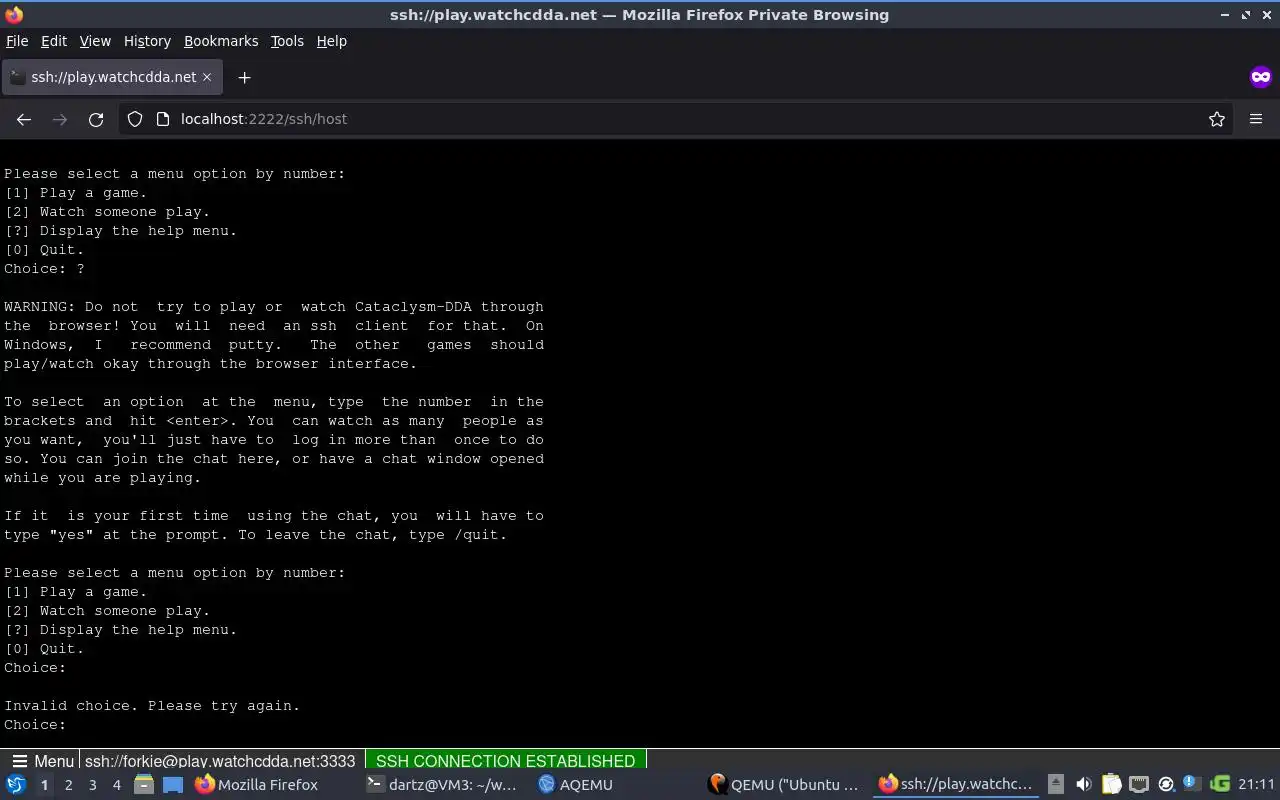Switch to the dartz@VM3 terminal taskbar window
This screenshot has height=800, width=1280.
pos(442,785)
